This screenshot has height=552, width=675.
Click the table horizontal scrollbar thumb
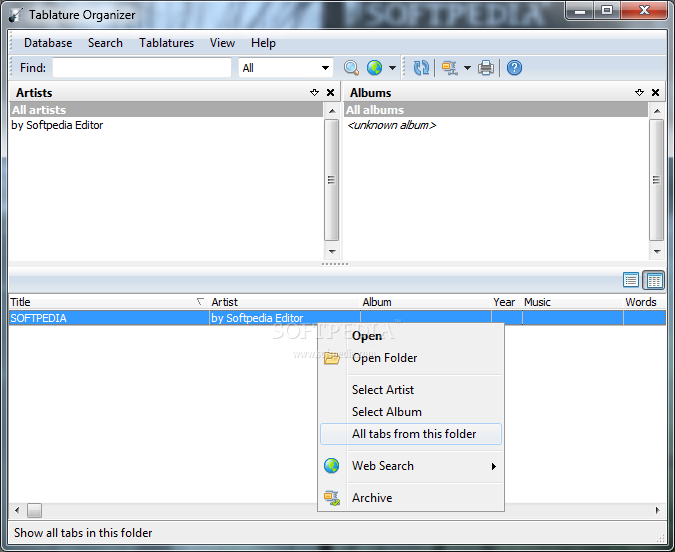34,511
